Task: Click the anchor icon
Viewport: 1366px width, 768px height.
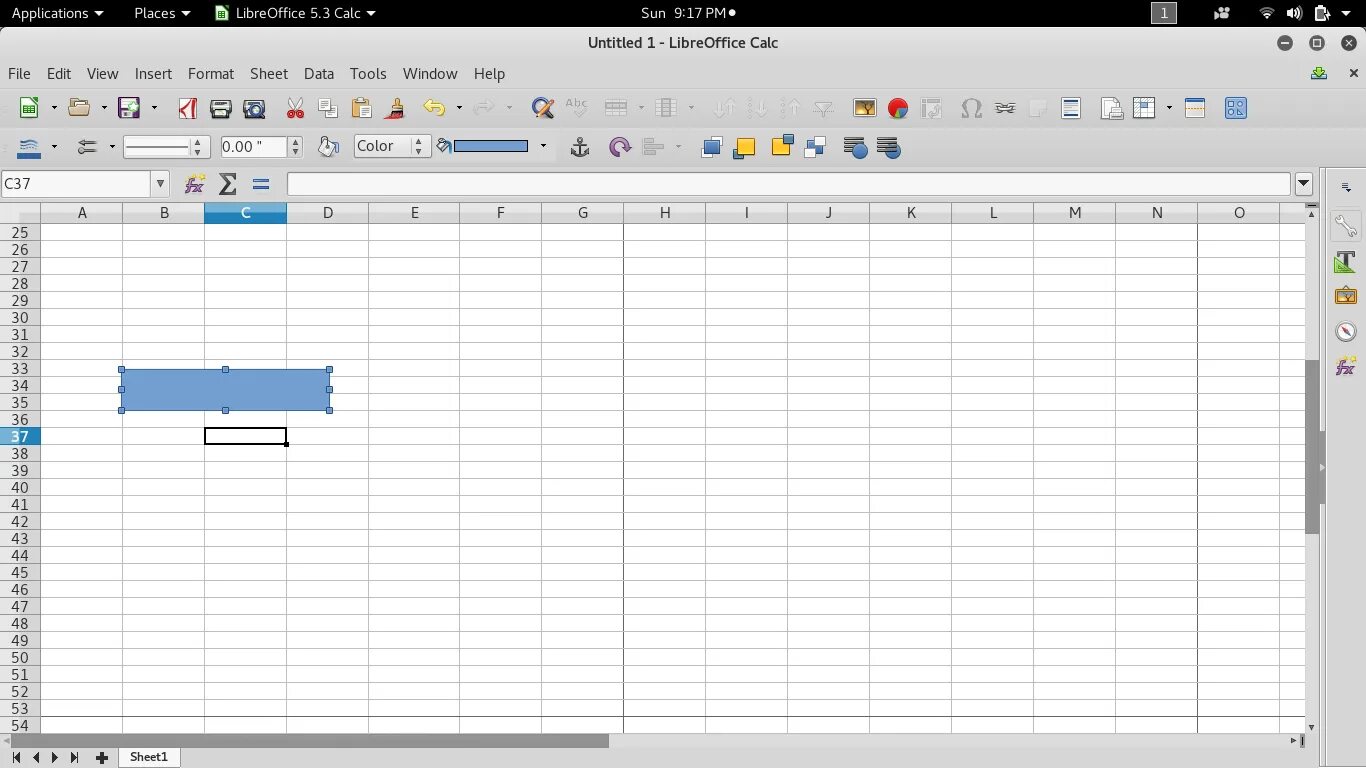Action: click(579, 147)
